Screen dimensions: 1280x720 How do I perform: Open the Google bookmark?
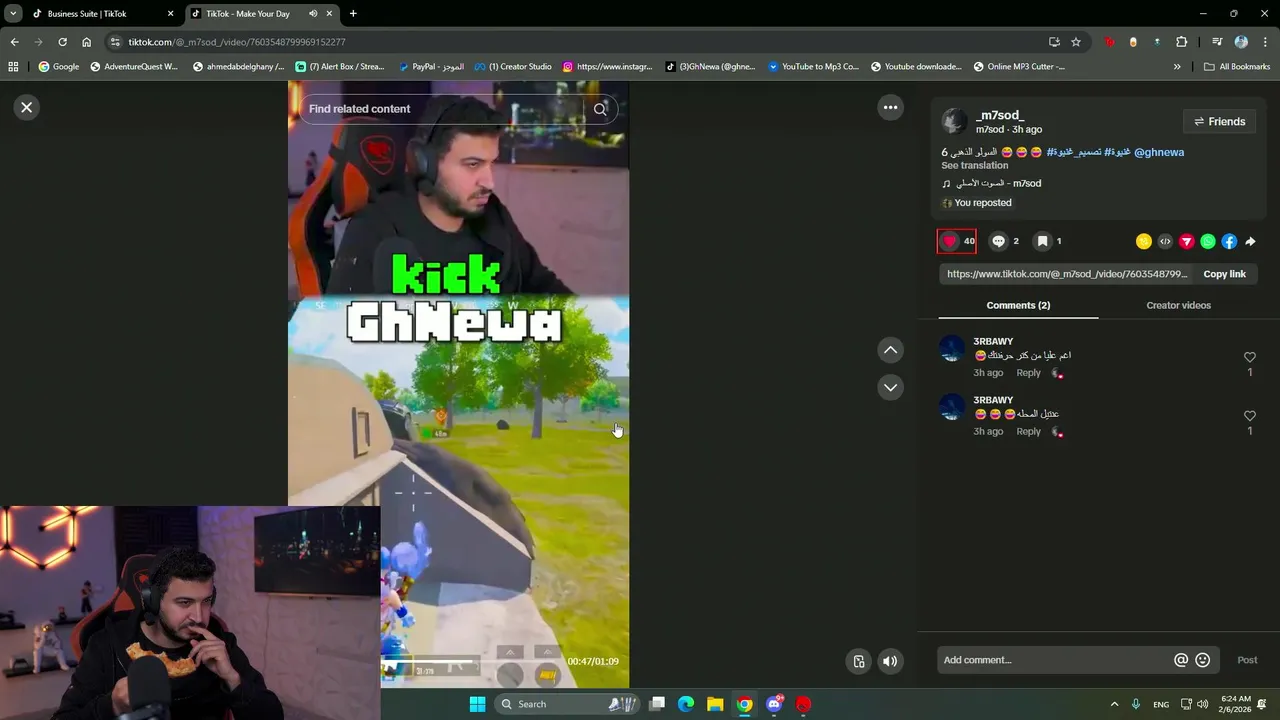coord(59,67)
